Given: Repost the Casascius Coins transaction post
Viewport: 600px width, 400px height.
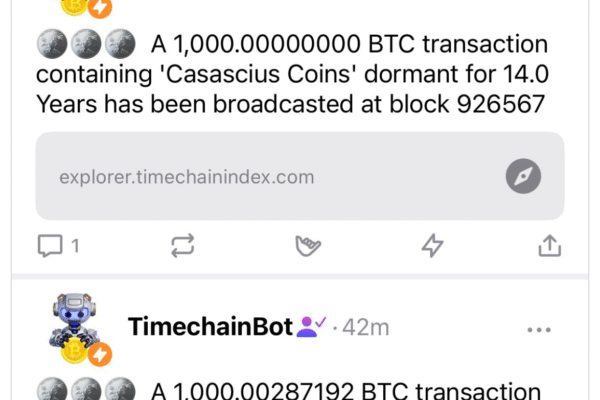Looking at the screenshot, I should 183,246.
